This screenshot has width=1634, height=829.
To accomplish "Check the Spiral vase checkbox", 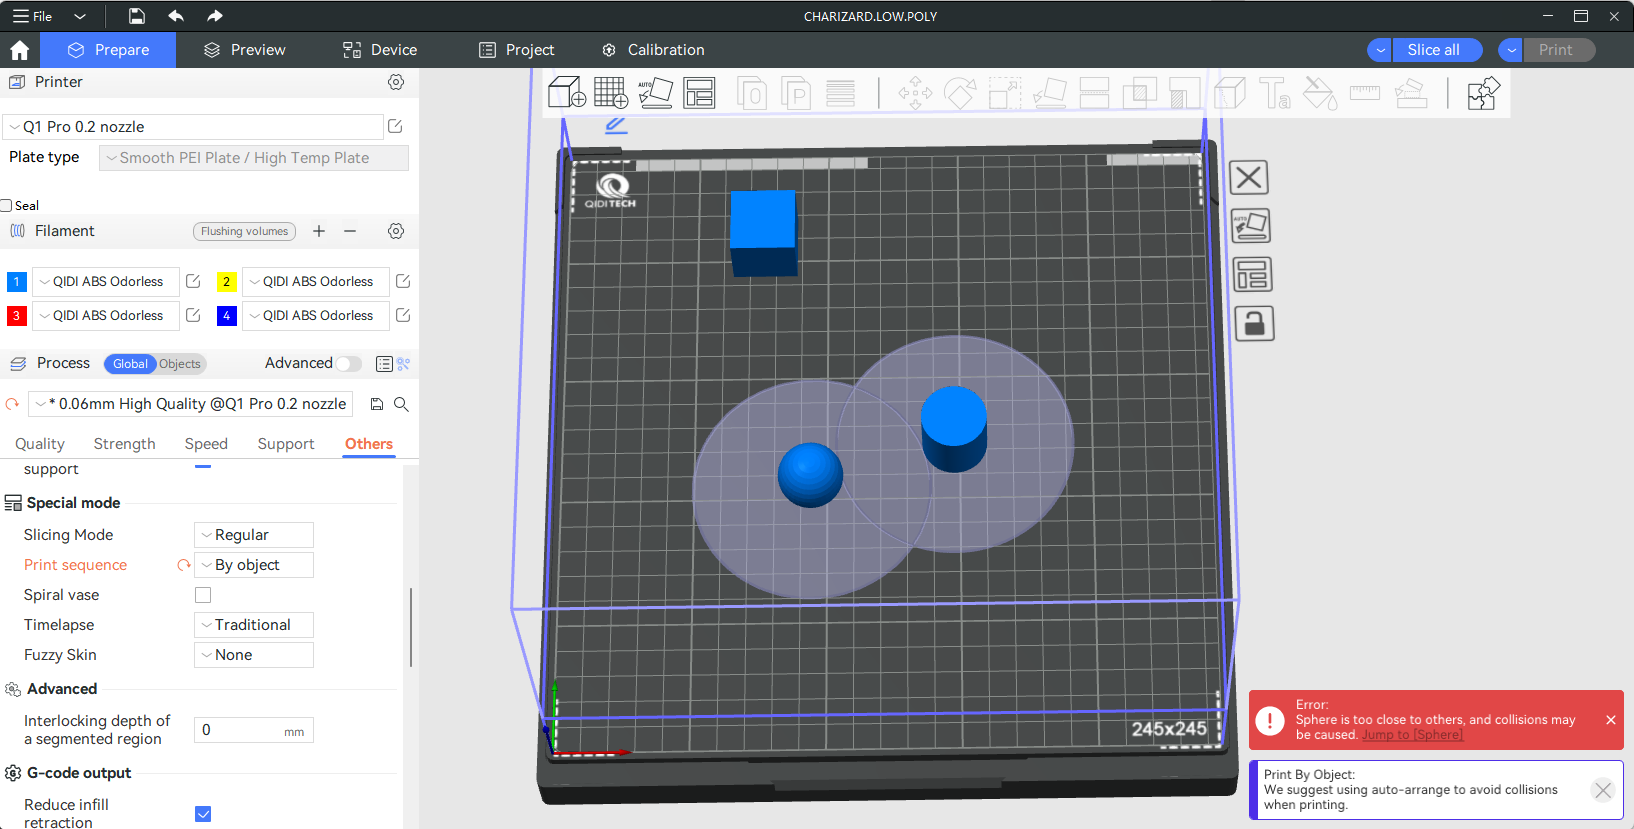I will pyautogui.click(x=203, y=595).
